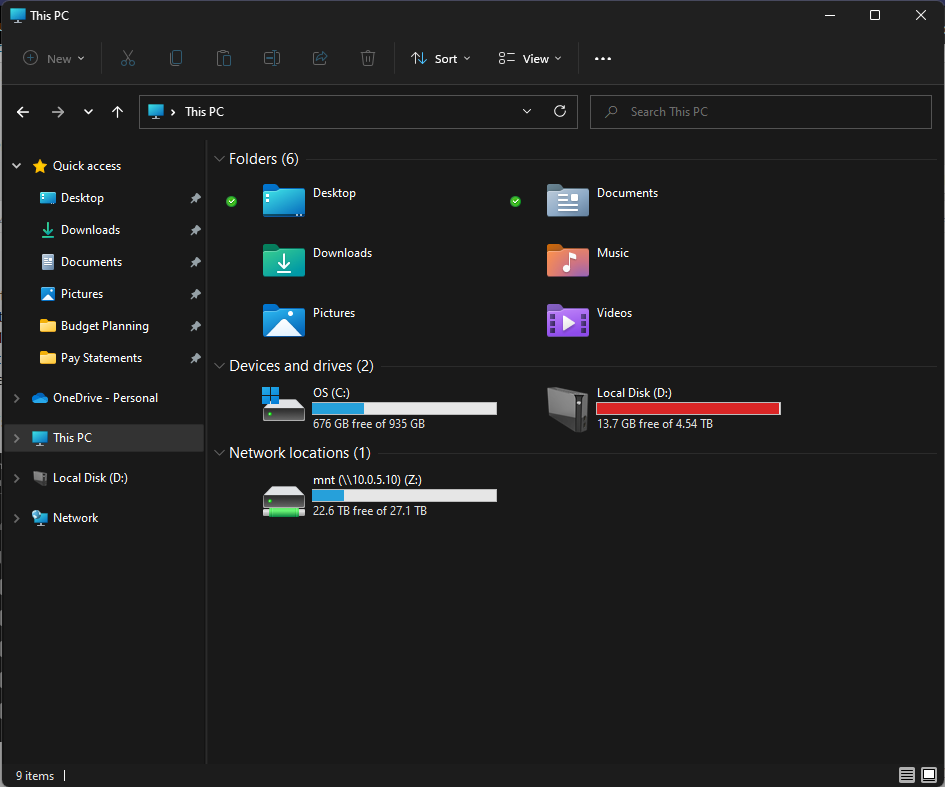The image size is (945, 787).
Task: Click the Delete trash can icon
Action: [x=368, y=59]
